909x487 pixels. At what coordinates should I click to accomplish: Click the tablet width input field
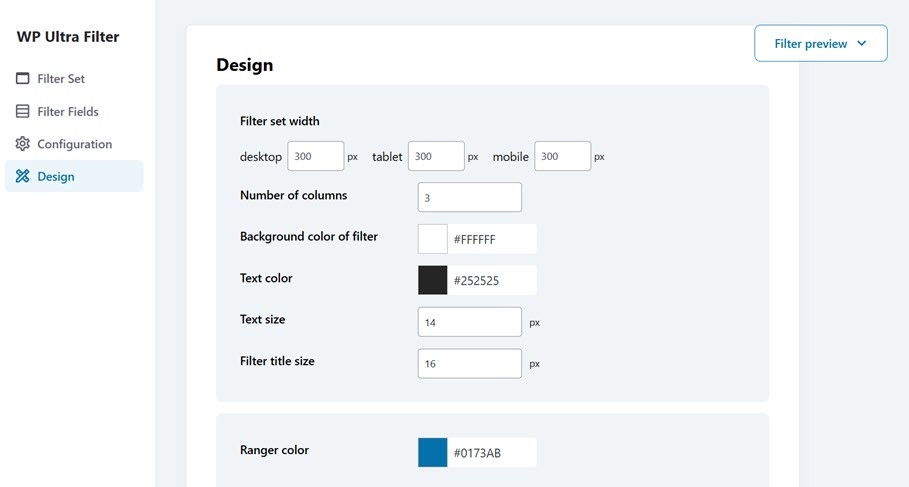click(436, 157)
